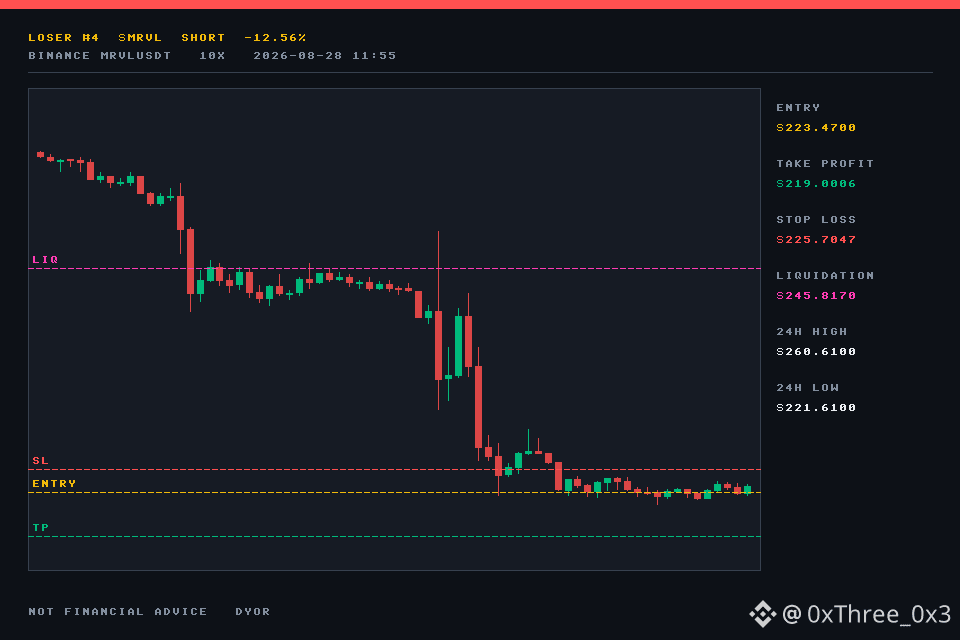This screenshot has height=640, width=960.
Task: Click the LIQUIDATION heading
Action: [825, 276]
